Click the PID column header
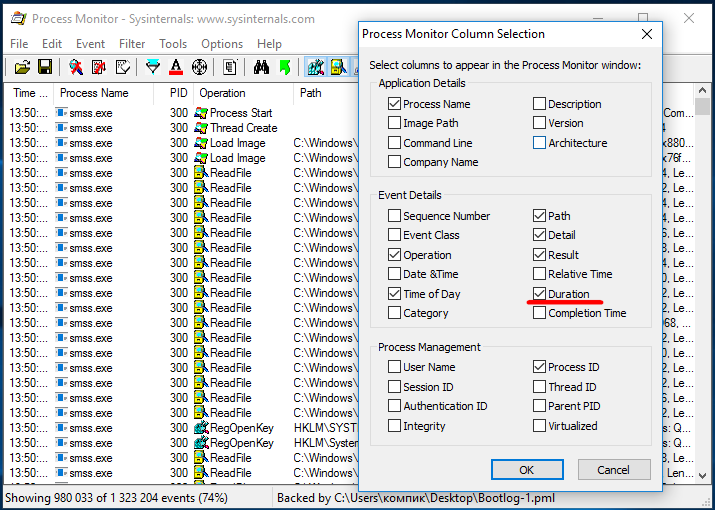The height and width of the screenshot is (510, 715). point(174,93)
